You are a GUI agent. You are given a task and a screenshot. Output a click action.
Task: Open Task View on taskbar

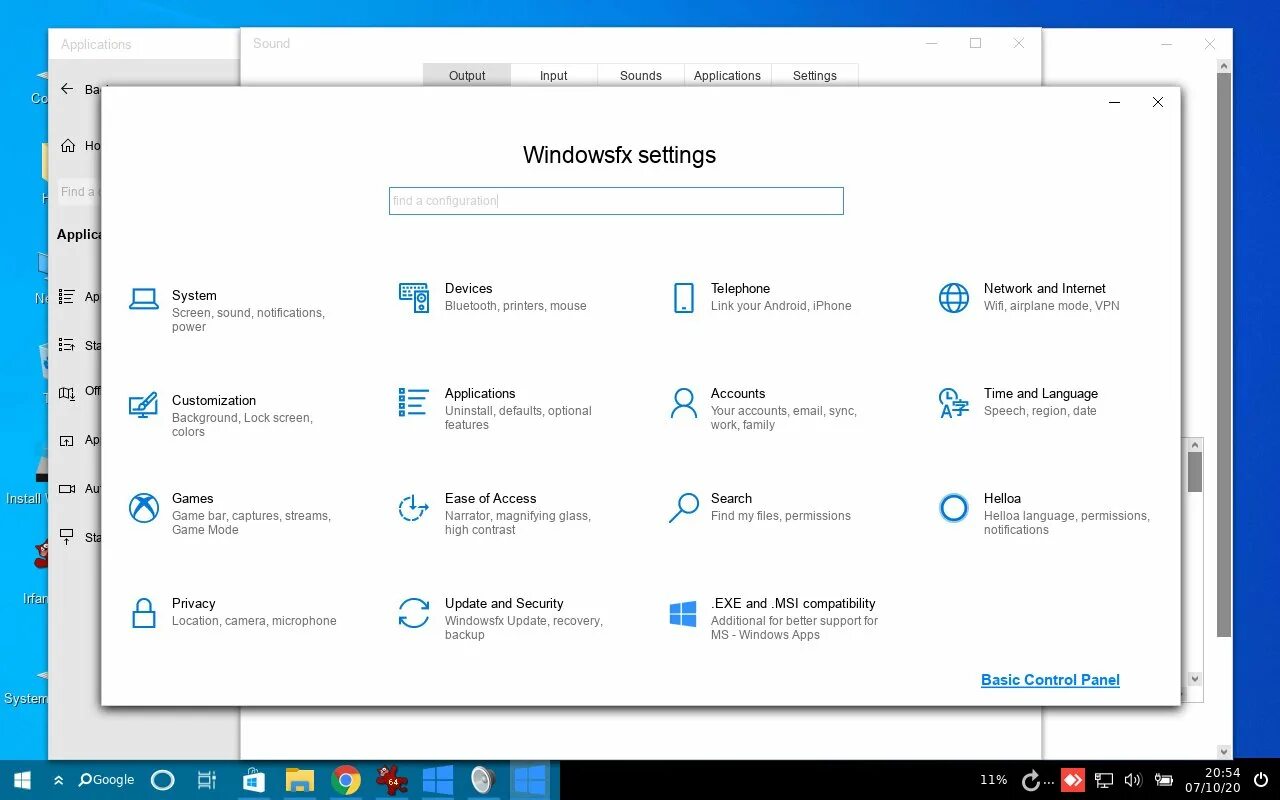(x=207, y=780)
